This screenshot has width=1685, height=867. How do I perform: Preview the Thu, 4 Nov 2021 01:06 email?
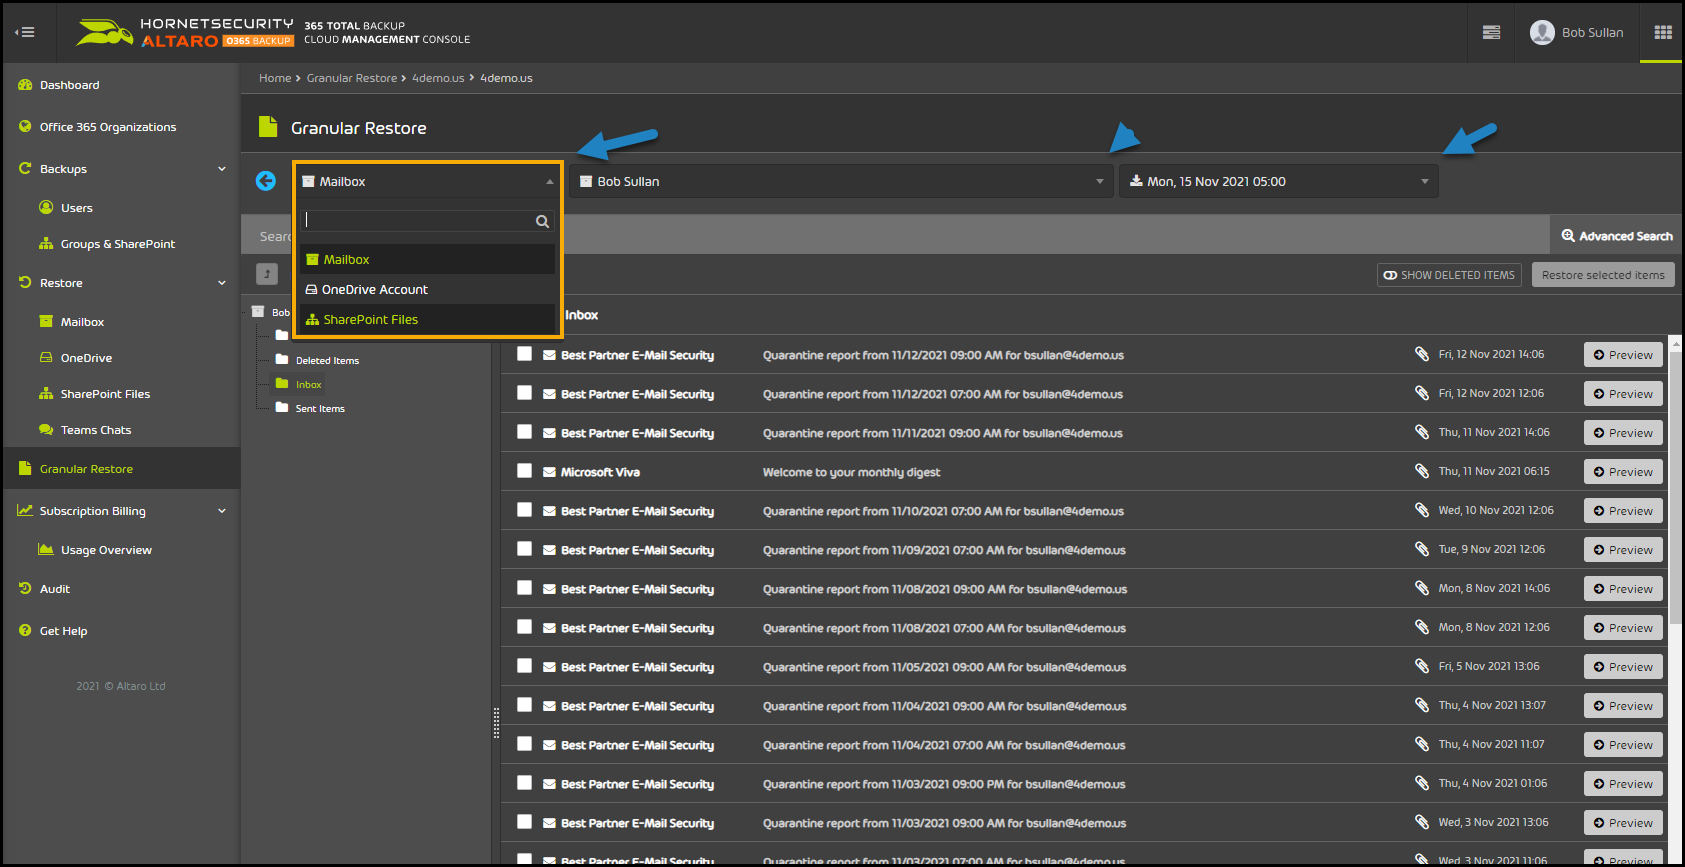(x=1623, y=784)
